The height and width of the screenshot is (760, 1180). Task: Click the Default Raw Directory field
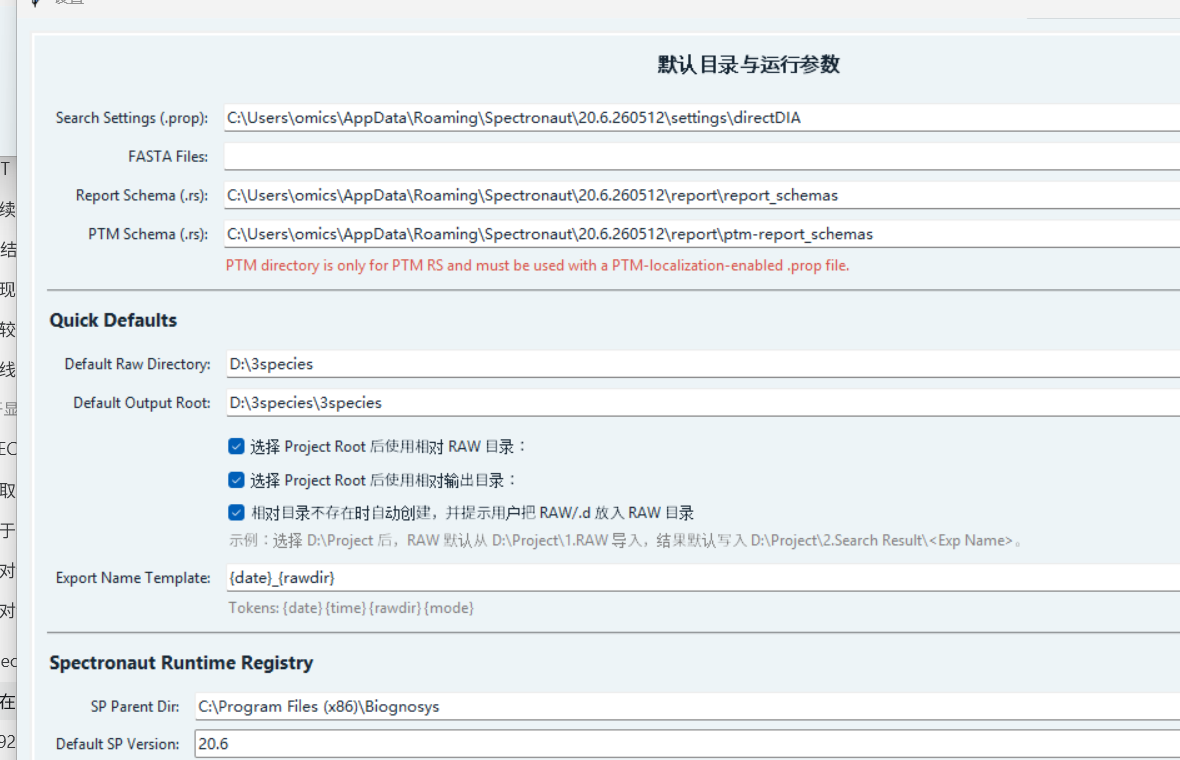[704, 364]
